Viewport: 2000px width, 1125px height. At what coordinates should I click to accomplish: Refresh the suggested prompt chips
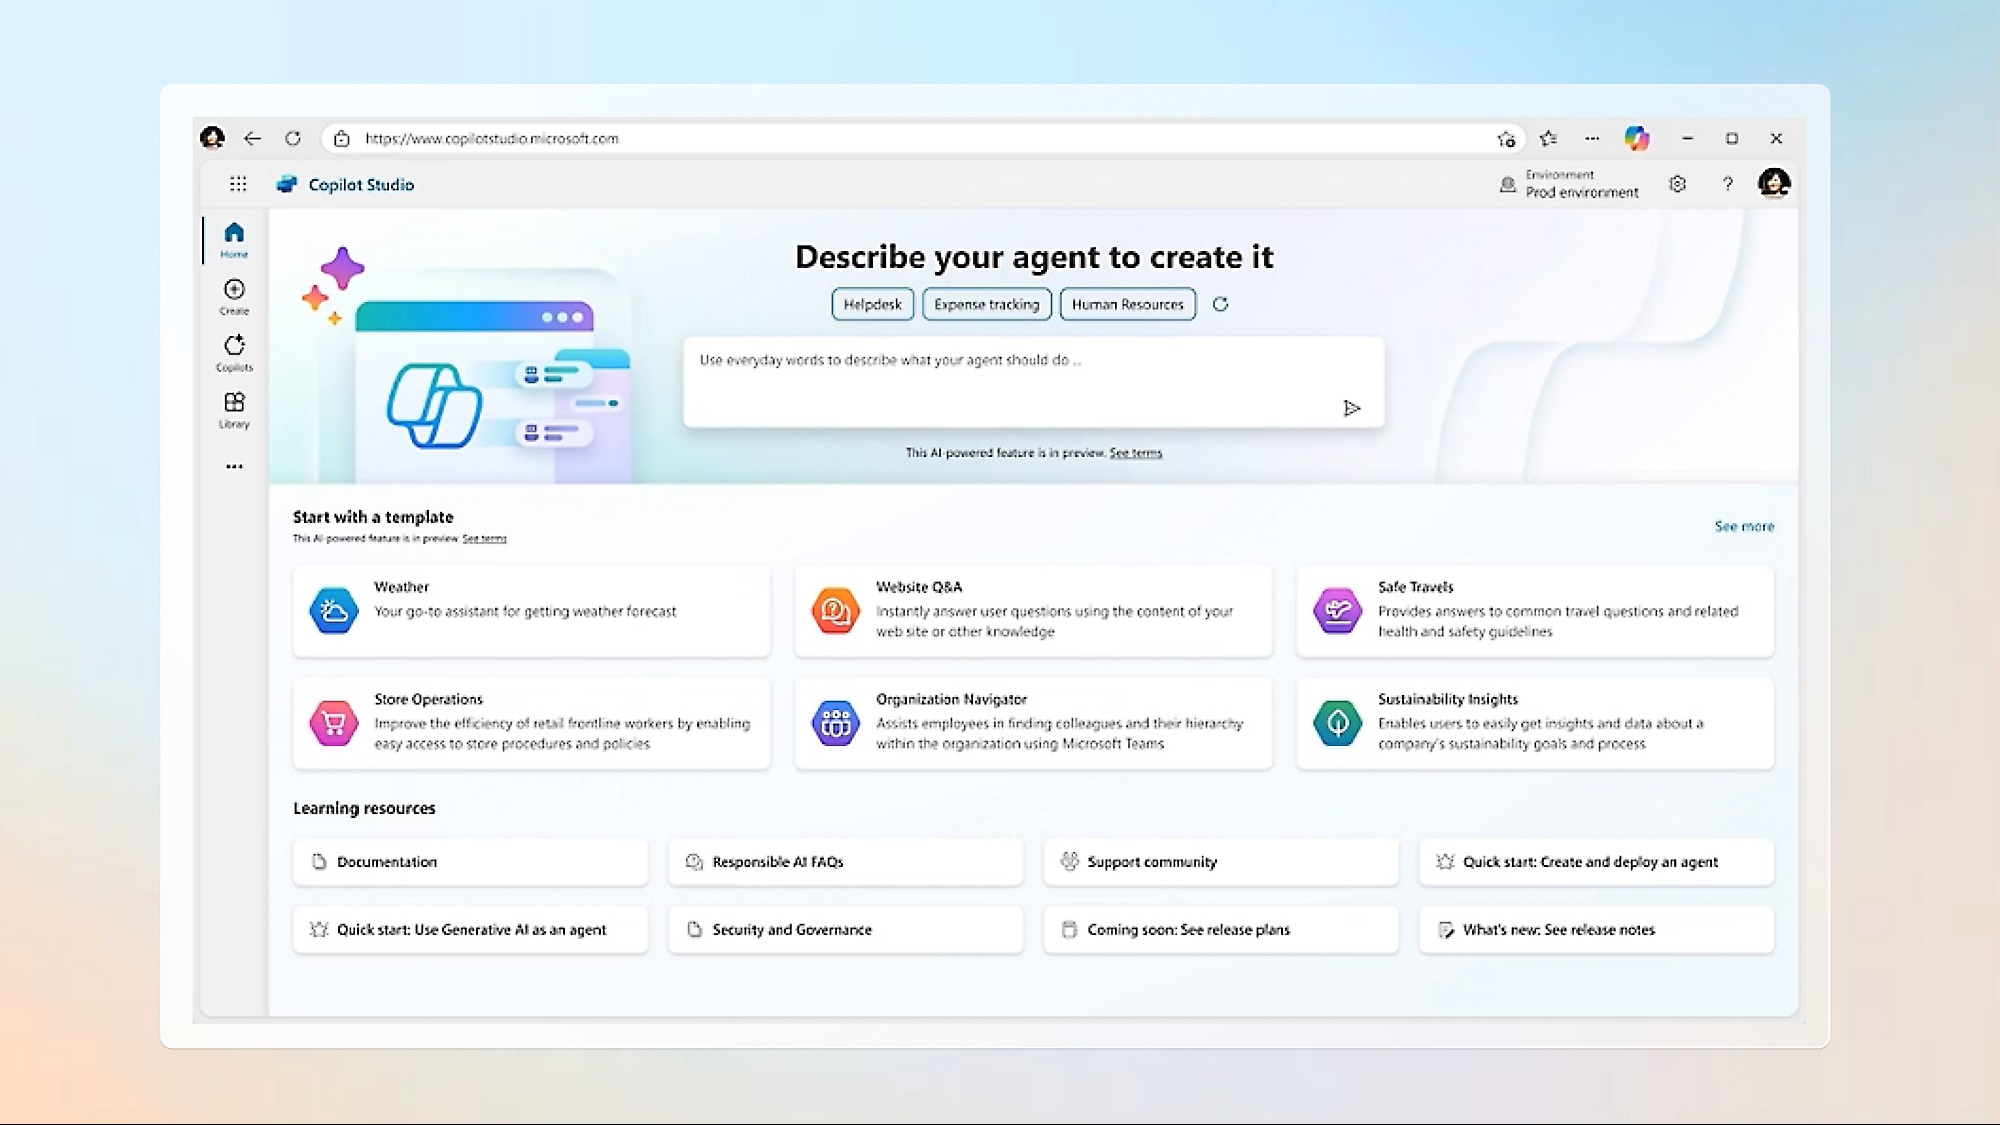(1220, 304)
